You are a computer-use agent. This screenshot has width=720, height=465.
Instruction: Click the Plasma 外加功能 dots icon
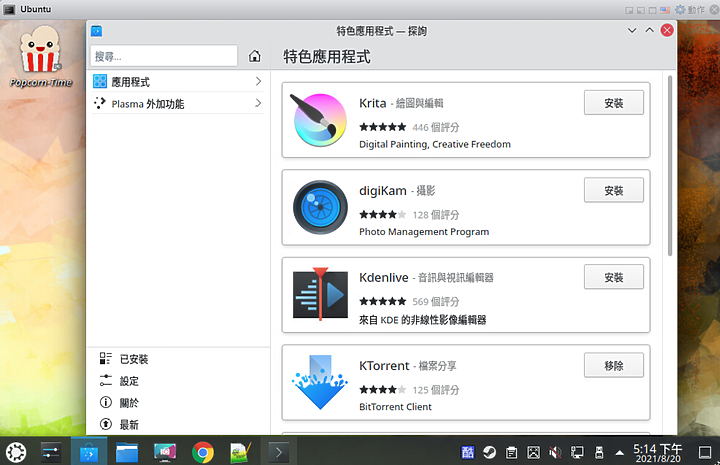[x=100, y=103]
